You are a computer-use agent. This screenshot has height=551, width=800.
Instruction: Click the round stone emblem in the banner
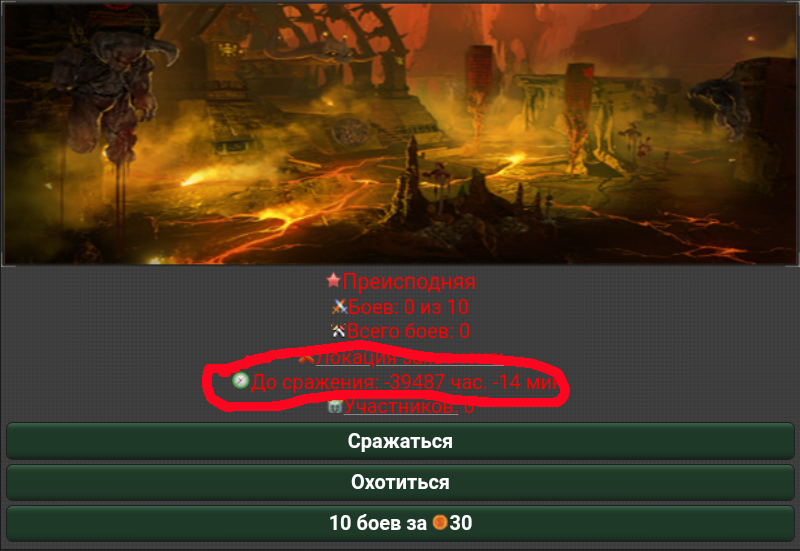pyautogui.click(x=351, y=132)
